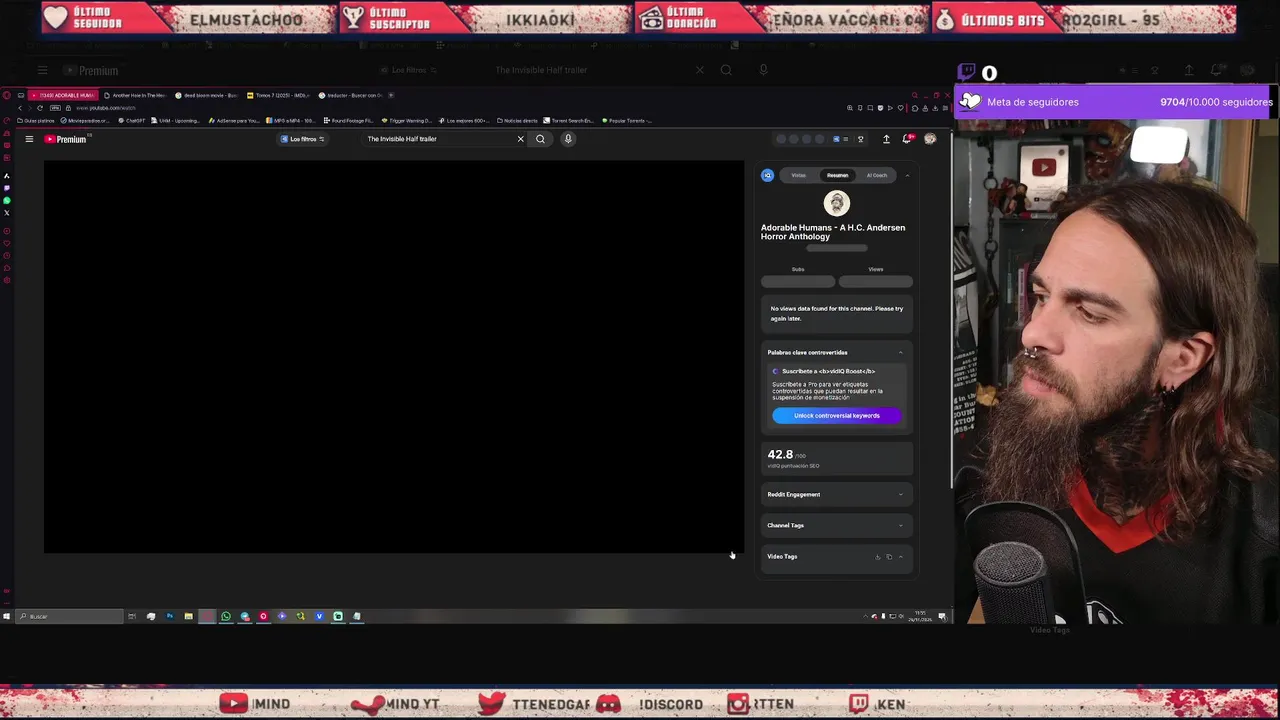The height and width of the screenshot is (720, 1280).
Task: Click Unlock controversial keywords button
Action: (837, 415)
